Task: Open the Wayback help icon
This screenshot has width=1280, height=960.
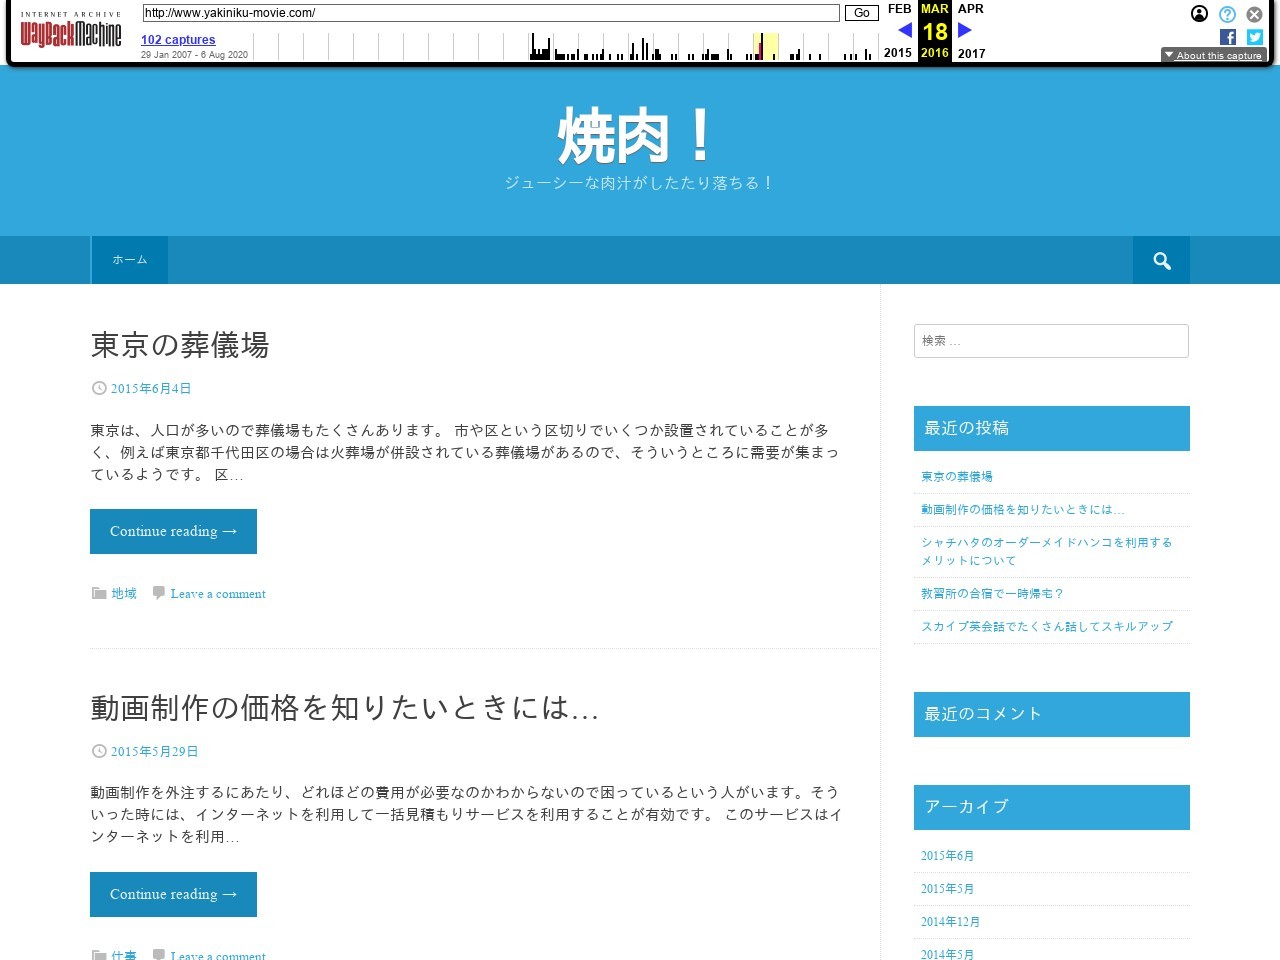Action: point(1227,14)
